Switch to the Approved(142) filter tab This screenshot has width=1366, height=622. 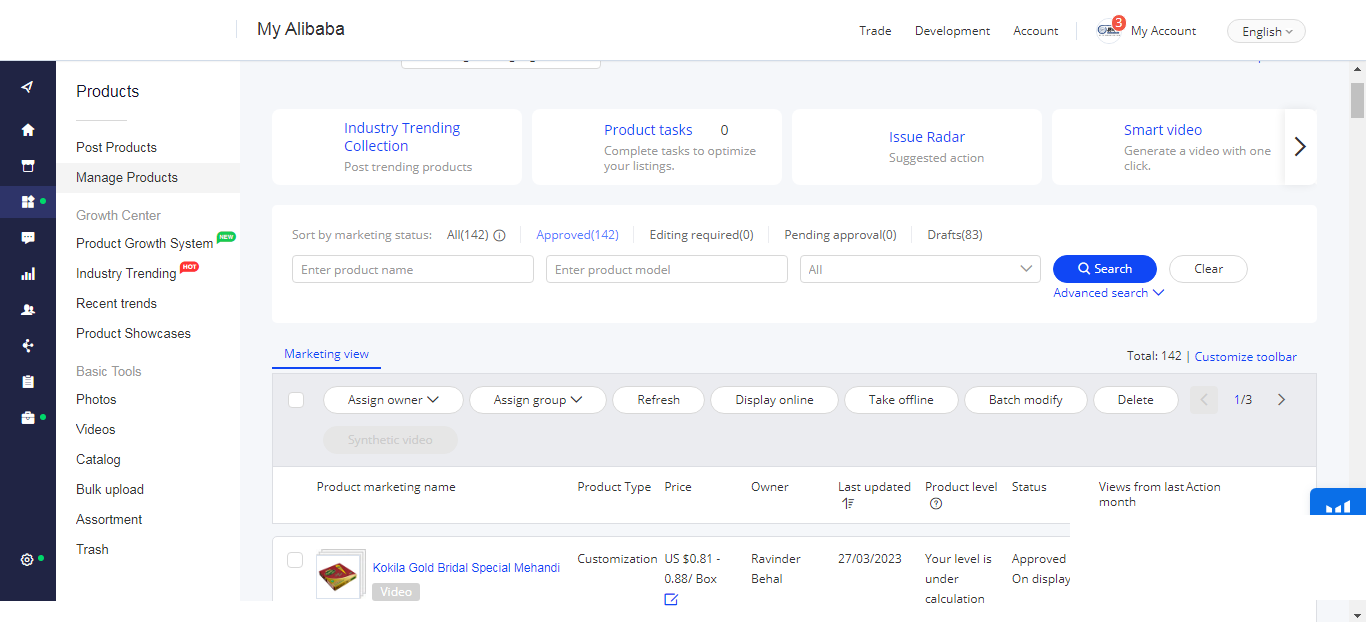tap(577, 234)
